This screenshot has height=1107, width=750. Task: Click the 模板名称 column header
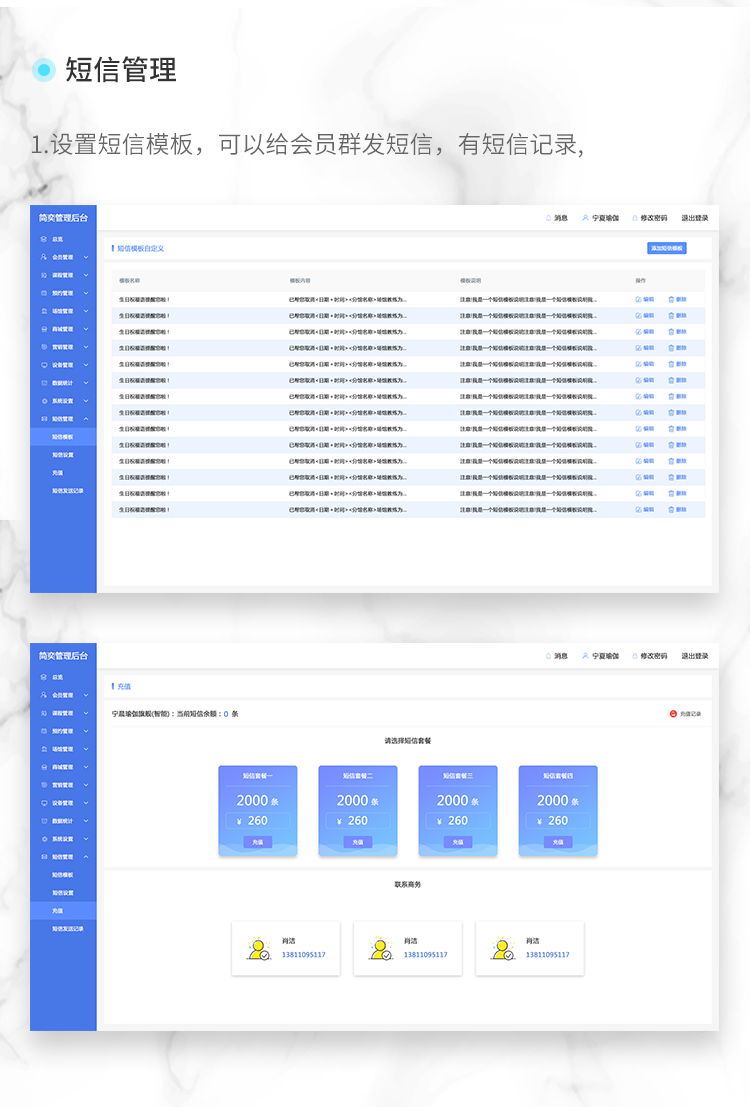[x=130, y=281]
